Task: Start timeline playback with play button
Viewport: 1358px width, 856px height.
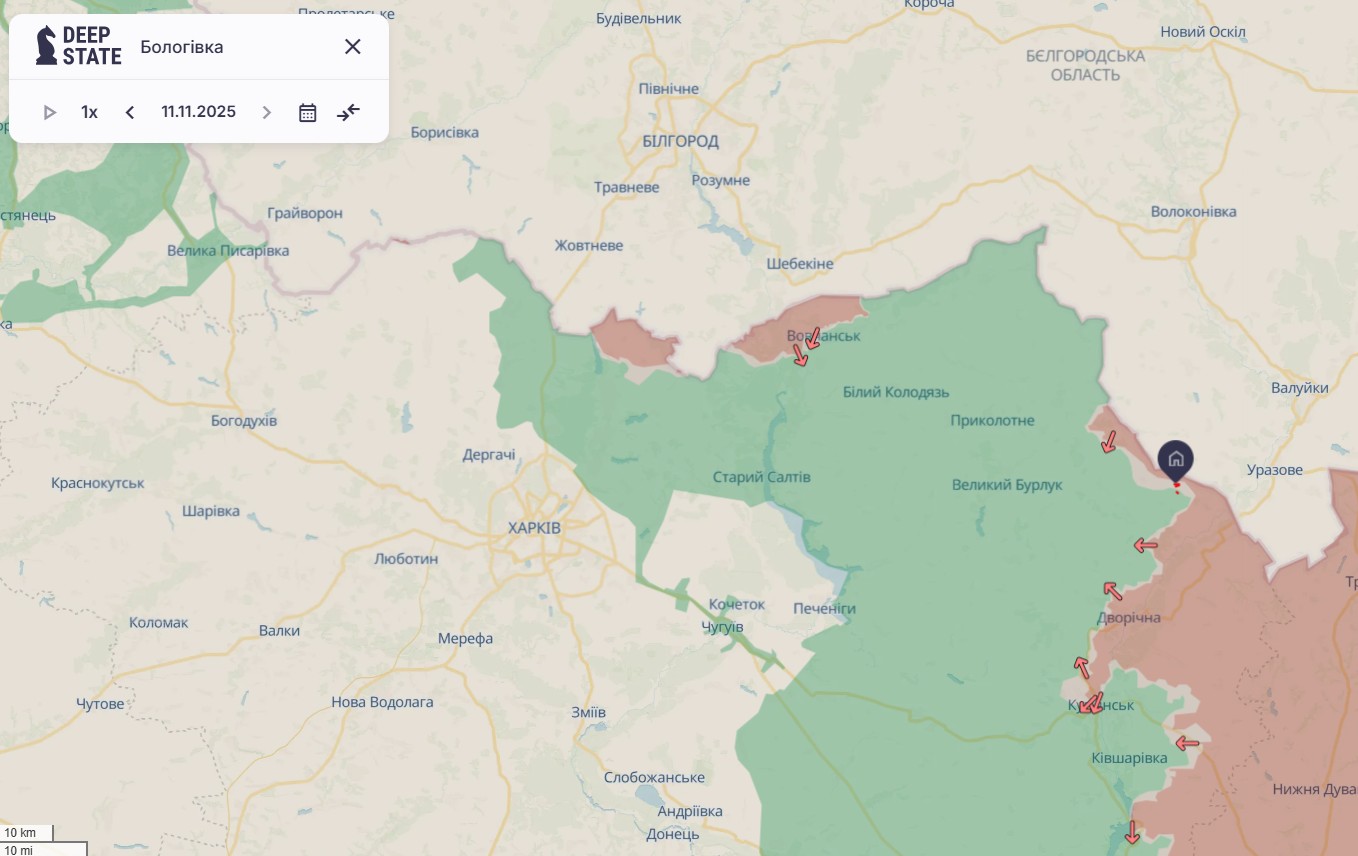Action: pos(49,112)
